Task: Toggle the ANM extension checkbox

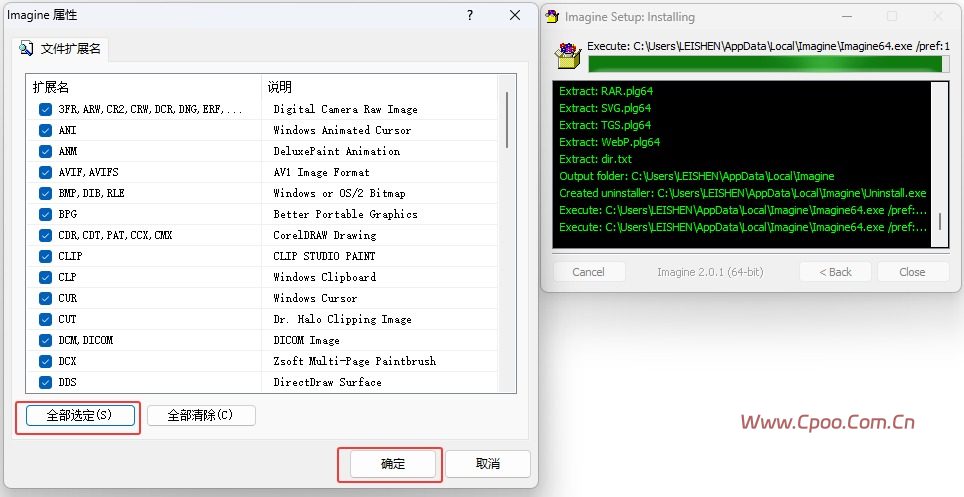Action: coord(45,151)
